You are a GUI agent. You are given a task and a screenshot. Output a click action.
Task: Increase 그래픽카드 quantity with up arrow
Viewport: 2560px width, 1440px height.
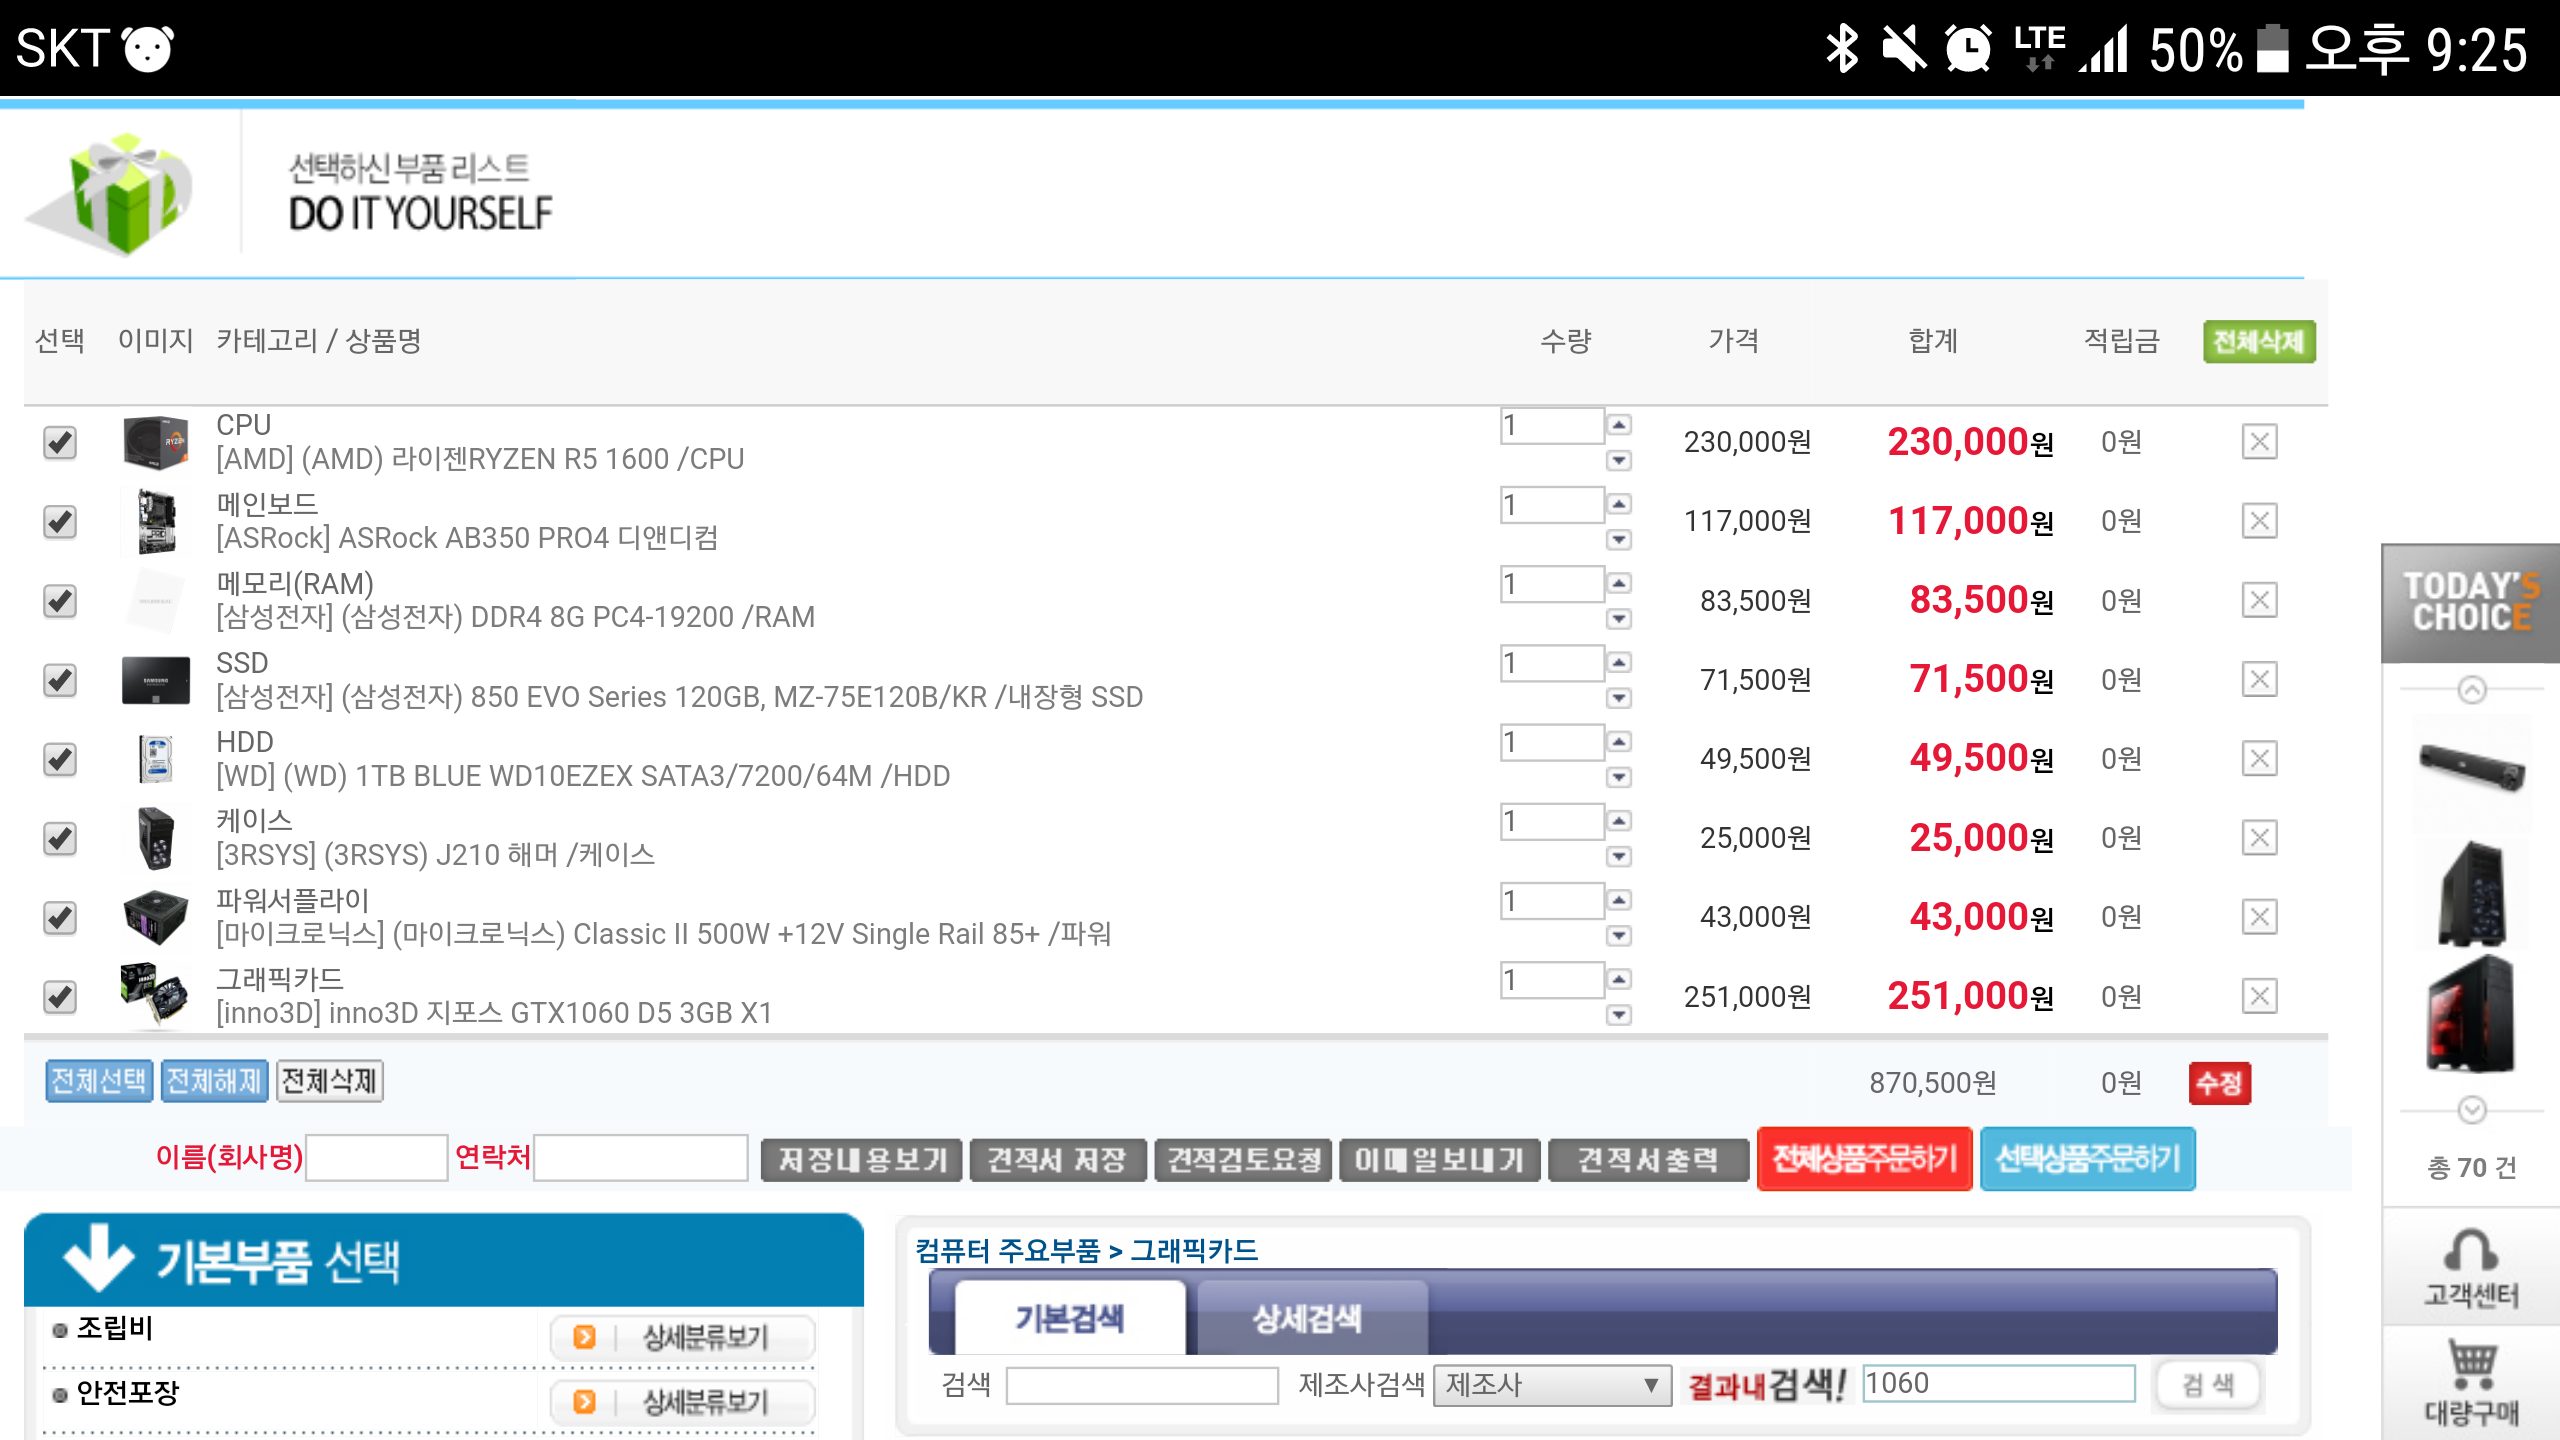(x=1619, y=979)
